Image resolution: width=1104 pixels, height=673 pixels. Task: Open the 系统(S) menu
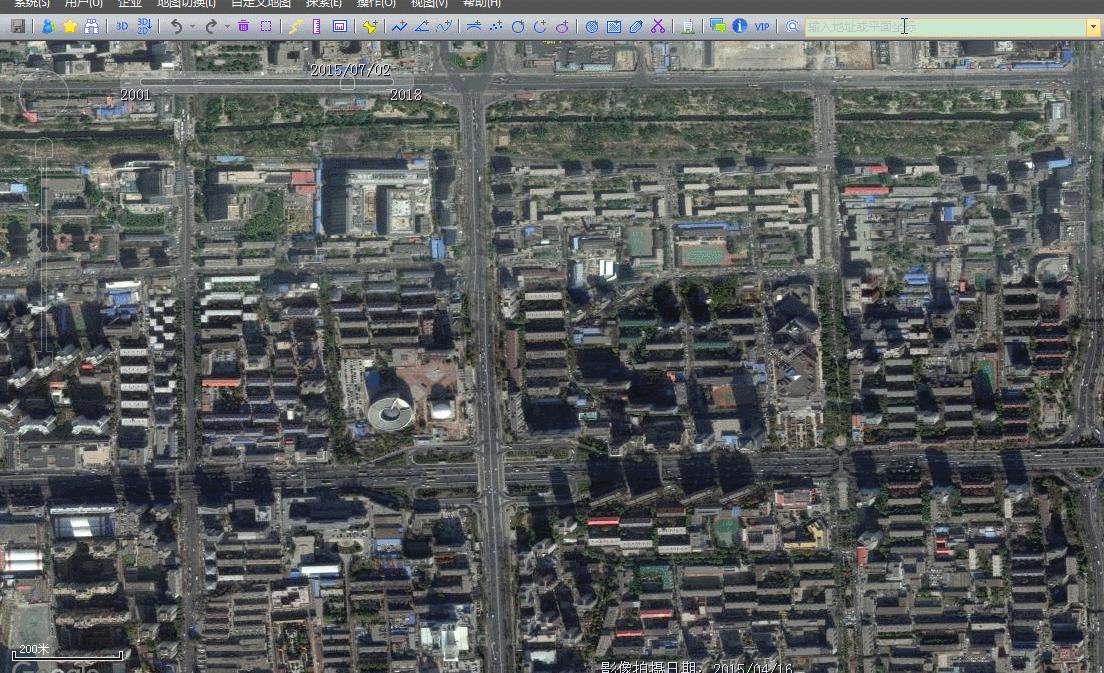pyautogui.click(x=32, y=4)
